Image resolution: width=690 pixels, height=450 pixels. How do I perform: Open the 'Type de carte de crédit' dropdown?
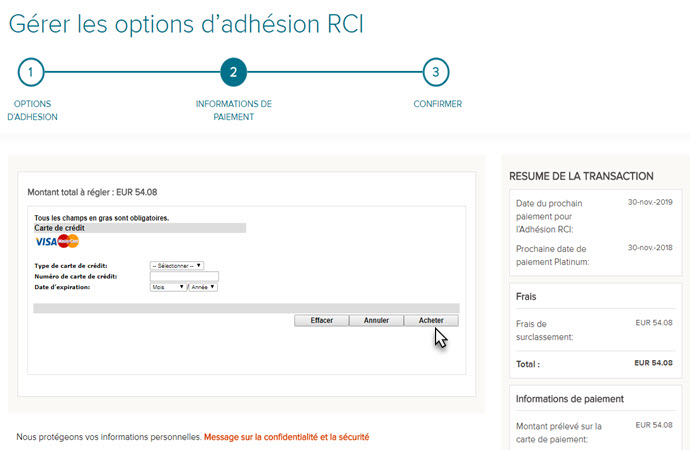coord(176,266)
